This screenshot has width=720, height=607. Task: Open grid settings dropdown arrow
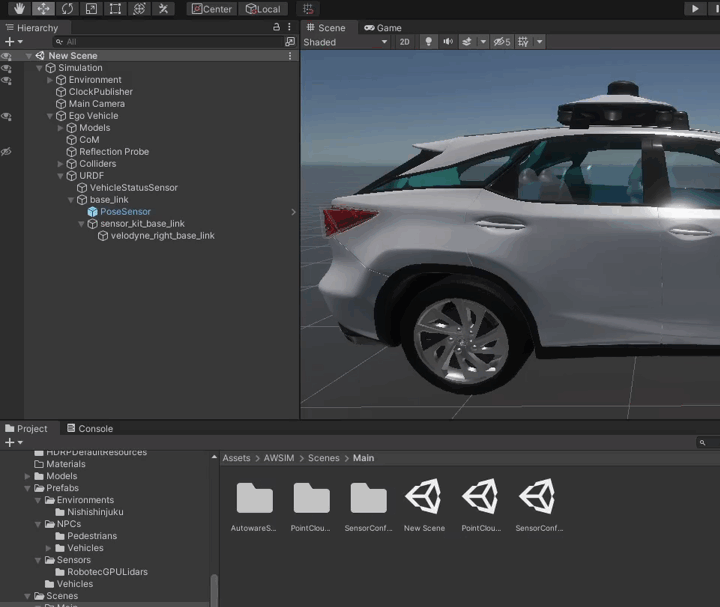point(540,42)
